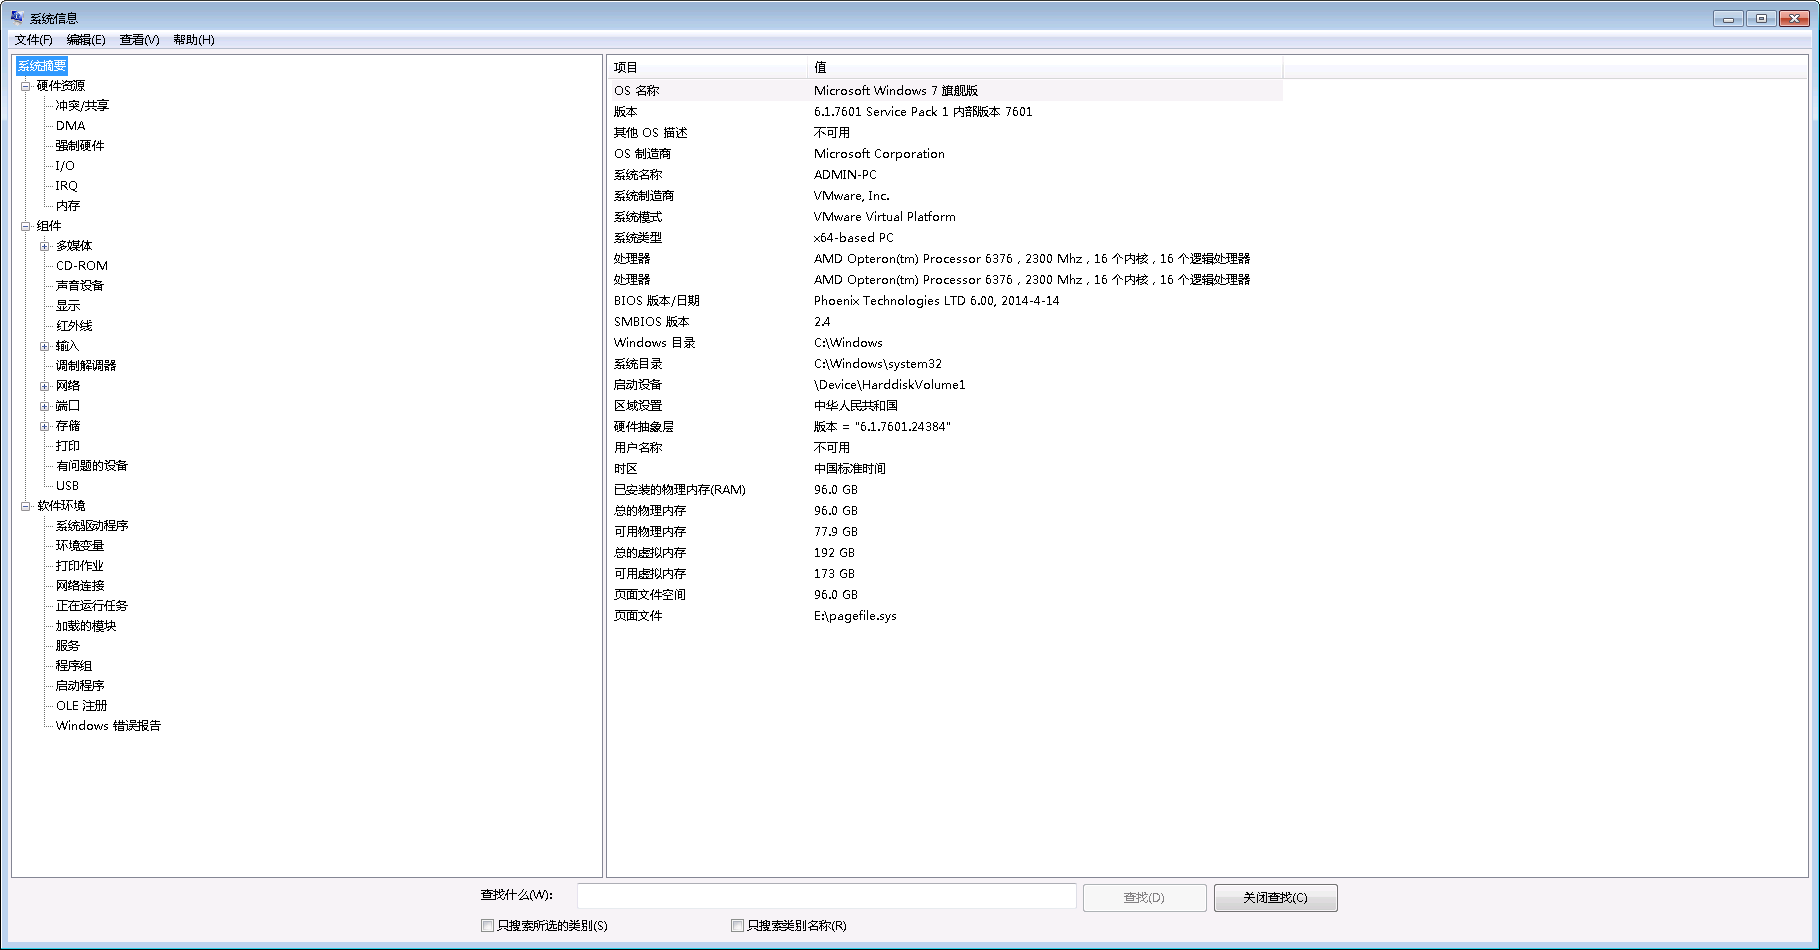Click the 查找(D) button
Image resolution: width=1820 pixels, height=950 pixels.
click(x=1144, y=898)
